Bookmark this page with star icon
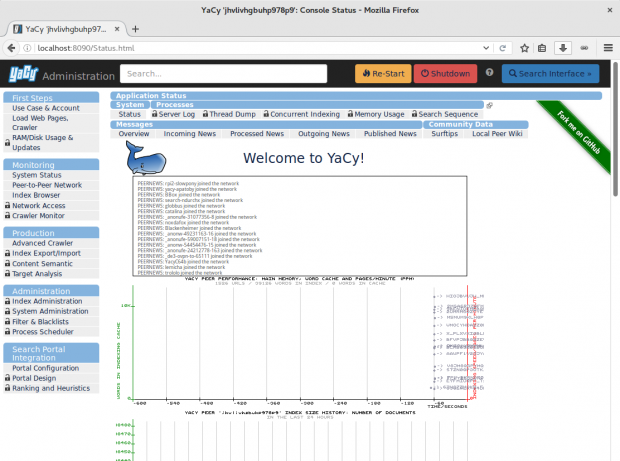 (524, 48)
